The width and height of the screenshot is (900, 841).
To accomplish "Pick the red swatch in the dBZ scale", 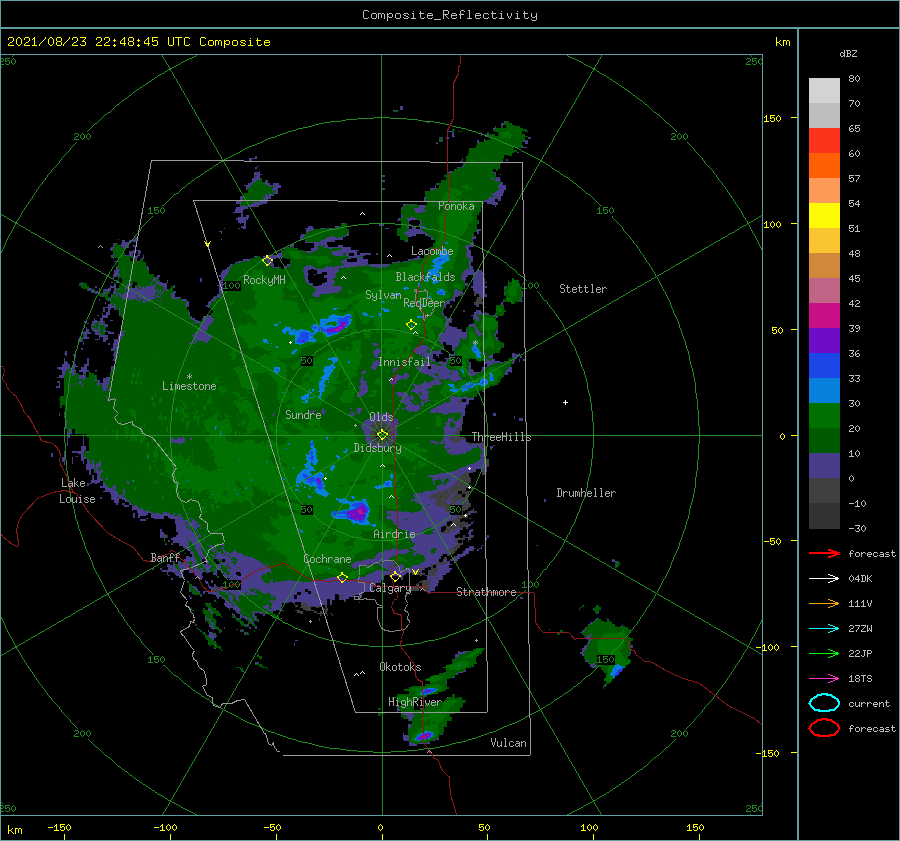I will click(824, 141).
